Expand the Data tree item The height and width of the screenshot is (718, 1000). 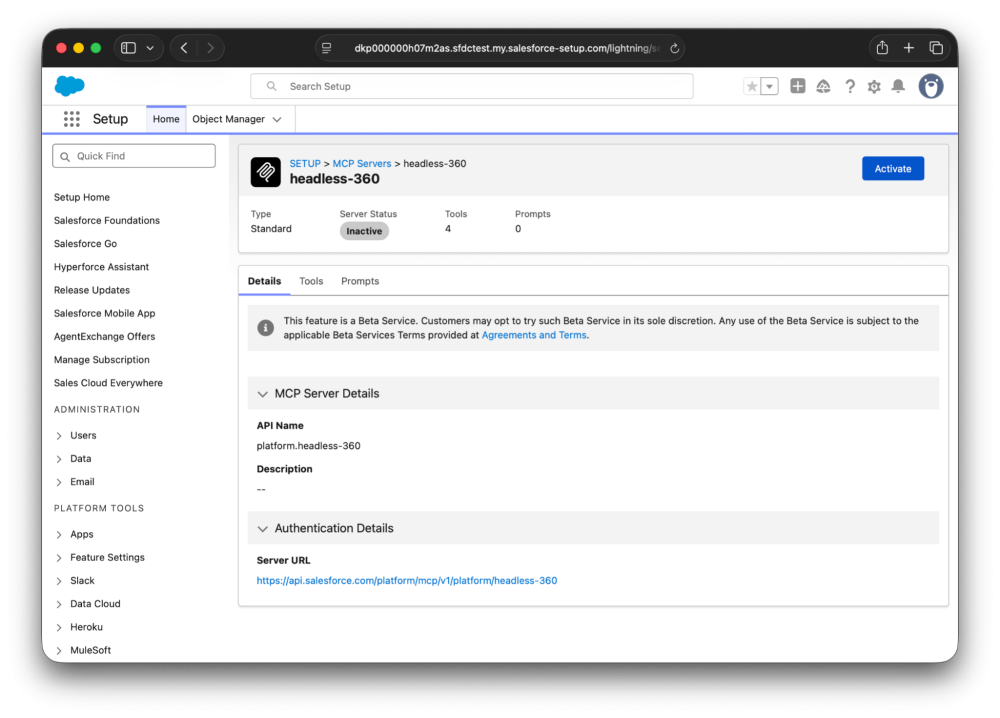point(59,459)
